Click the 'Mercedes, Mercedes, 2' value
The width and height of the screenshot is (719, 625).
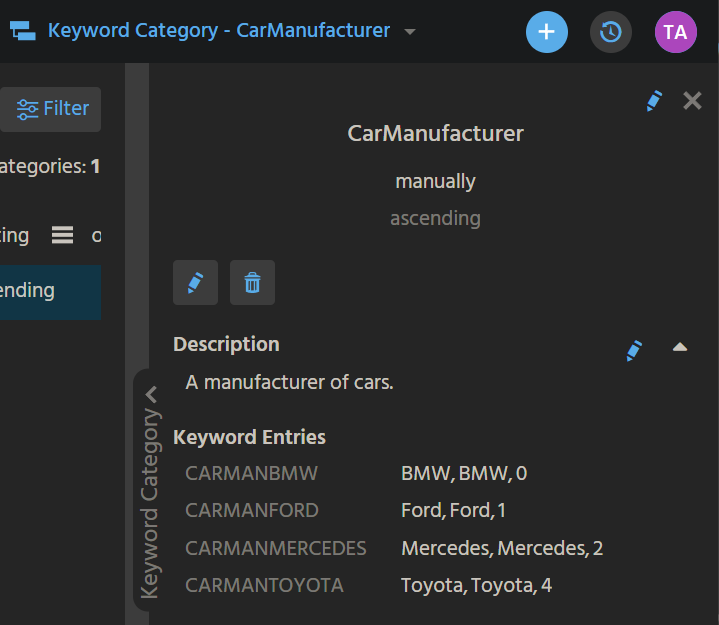point(502,548)
